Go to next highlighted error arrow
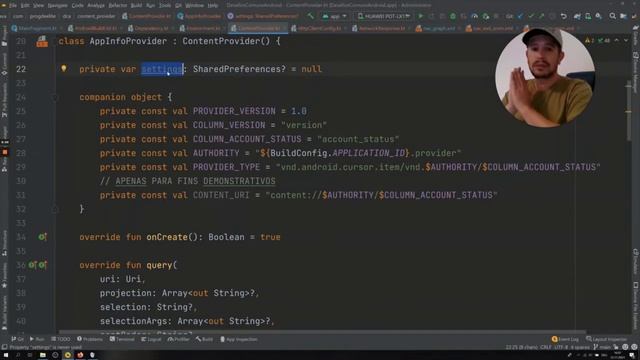640x360 pixels. point(626,40)
